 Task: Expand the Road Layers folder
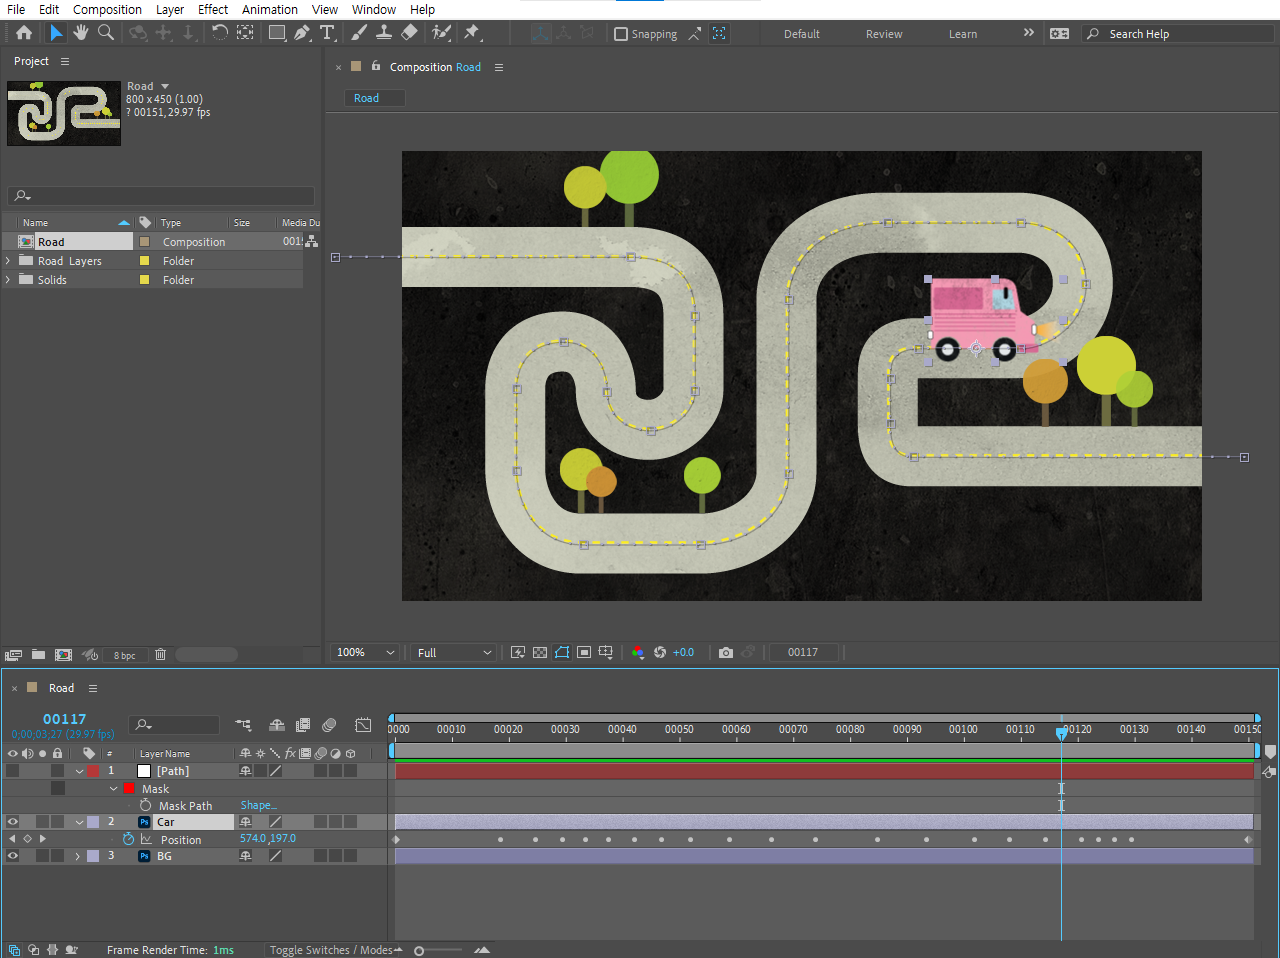tap(8, 261)
